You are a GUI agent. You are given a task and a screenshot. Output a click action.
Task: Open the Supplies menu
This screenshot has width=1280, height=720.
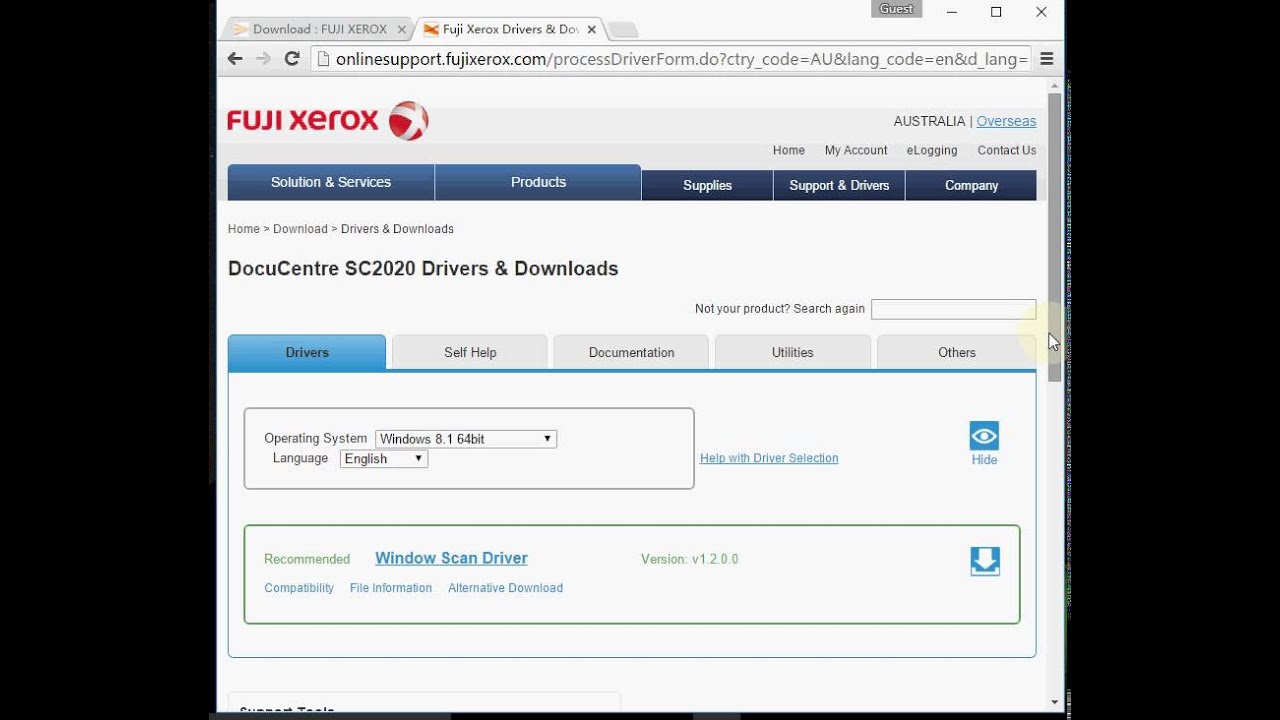pyautogui.click(x=707, y=185)
